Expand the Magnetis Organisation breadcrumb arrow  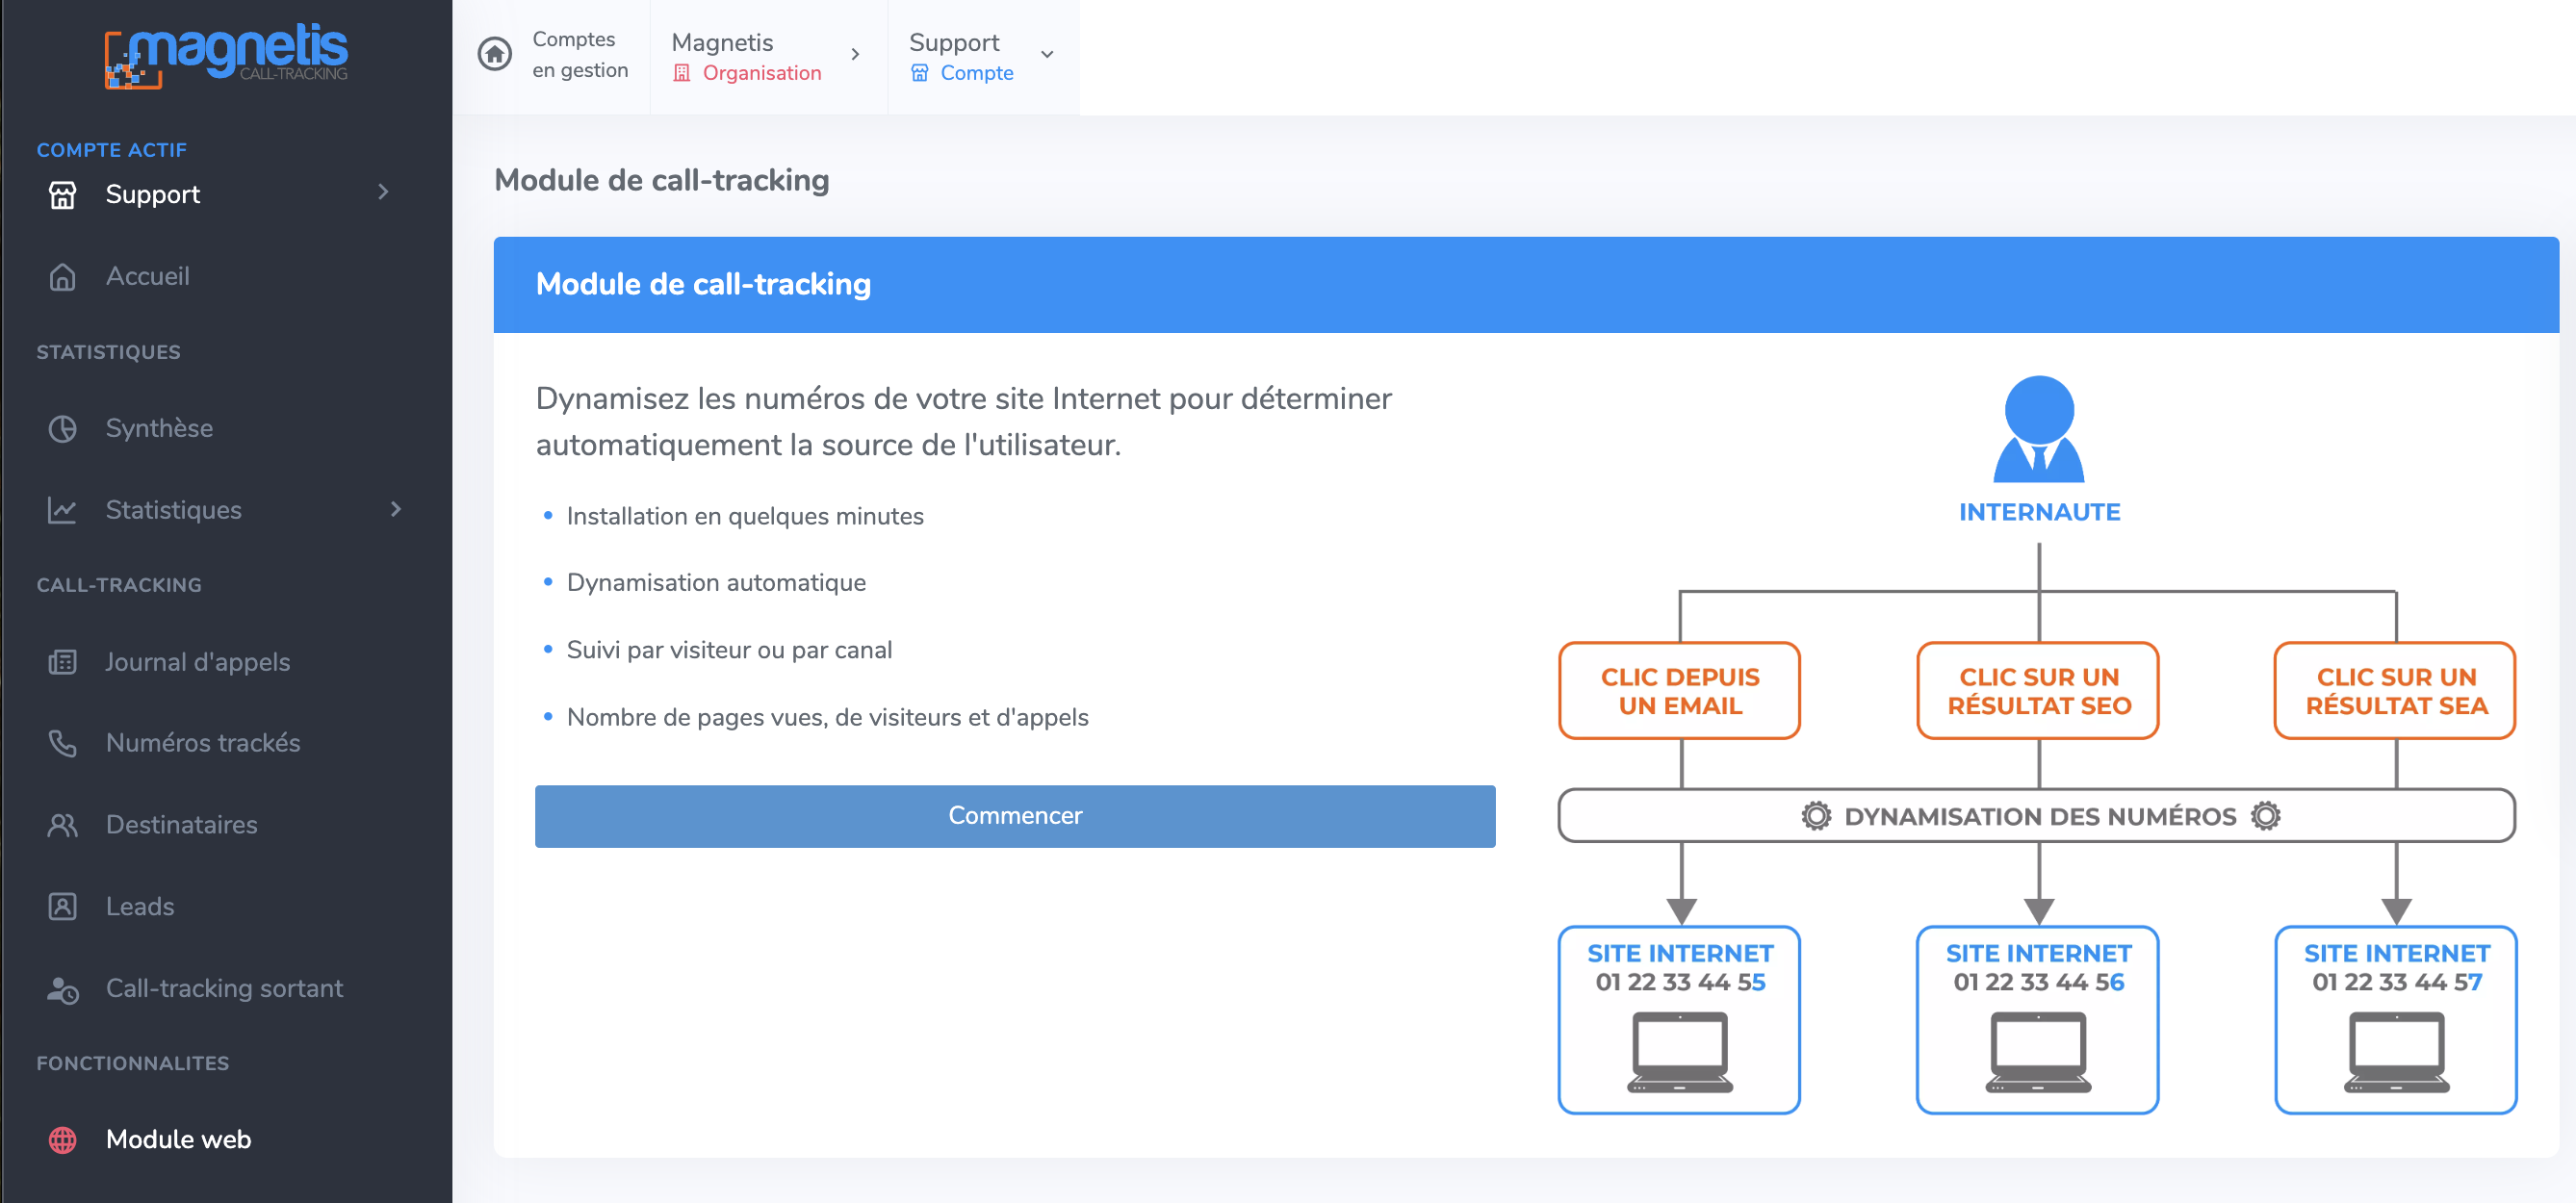coord(855,55)
